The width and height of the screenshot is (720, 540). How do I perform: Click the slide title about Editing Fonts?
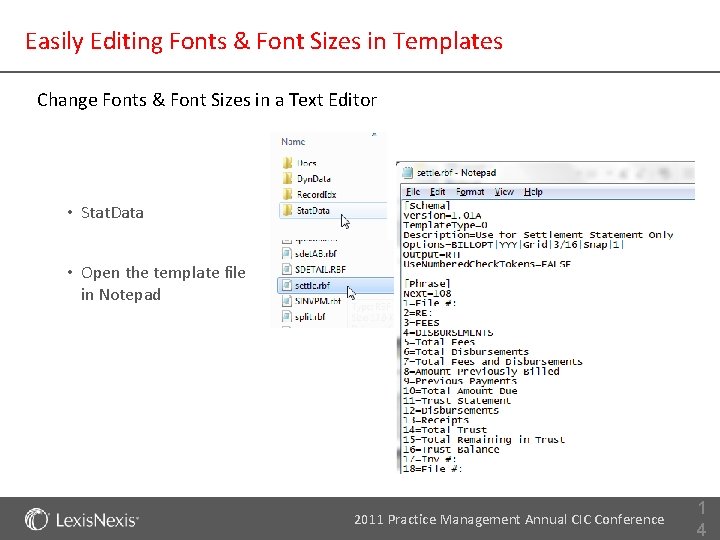click(x=264, y=41)
